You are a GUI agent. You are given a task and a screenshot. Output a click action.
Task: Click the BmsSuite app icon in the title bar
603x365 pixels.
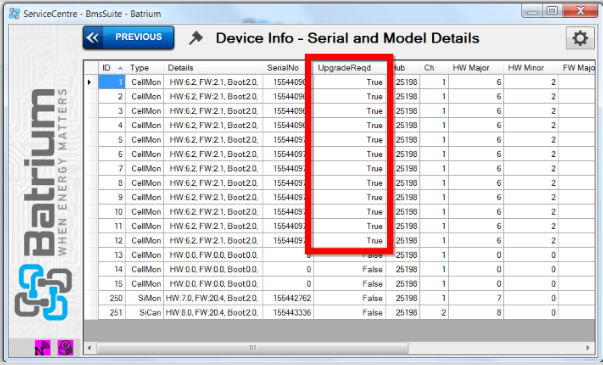[14, 13]
